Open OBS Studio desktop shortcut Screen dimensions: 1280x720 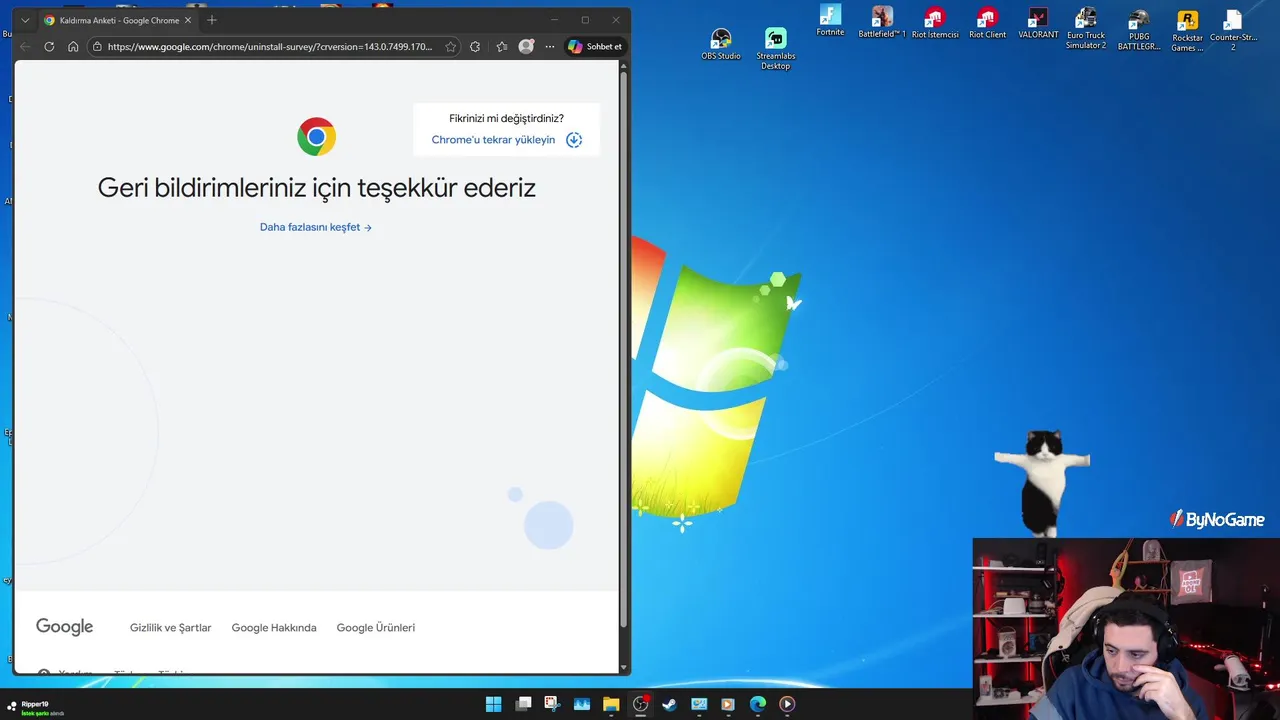coord(721,44)
